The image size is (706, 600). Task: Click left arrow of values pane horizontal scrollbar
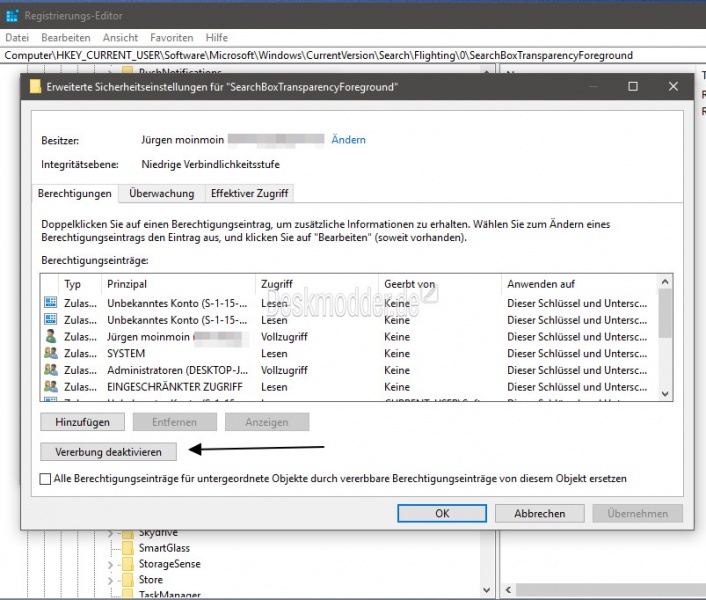pos(508,590)
